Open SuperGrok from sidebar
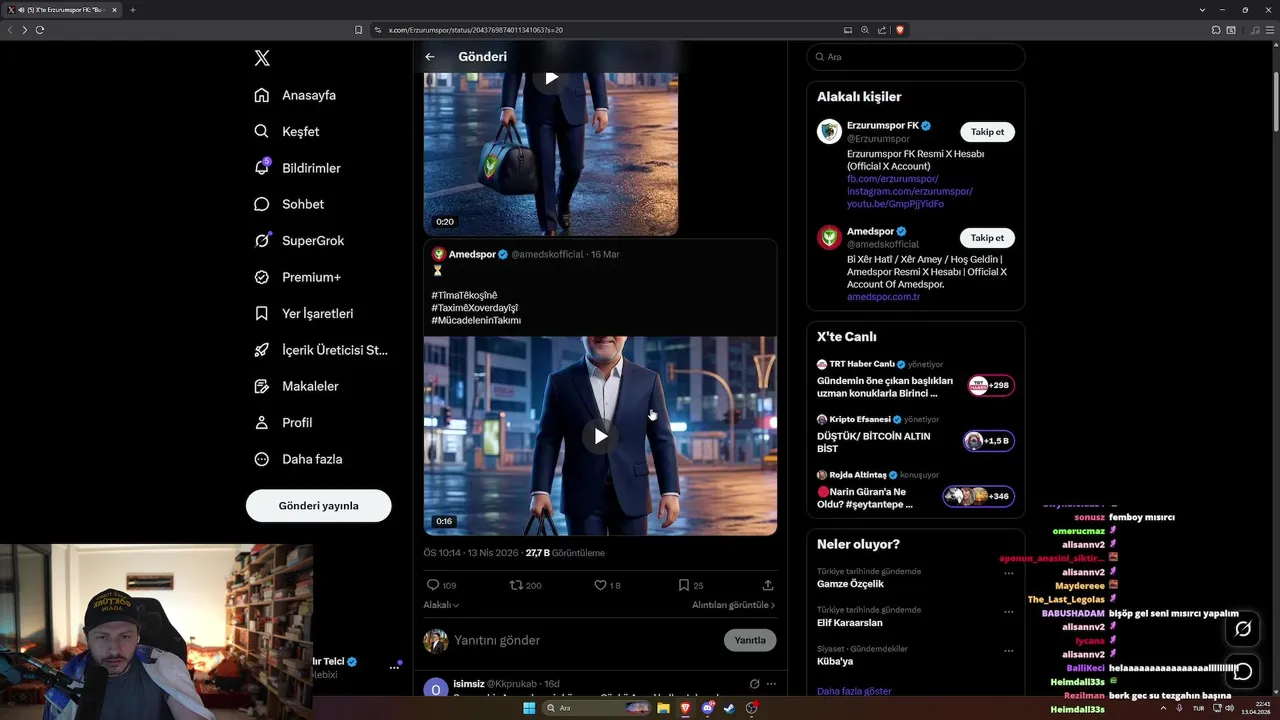1280x720 pixels. point(299,240)
